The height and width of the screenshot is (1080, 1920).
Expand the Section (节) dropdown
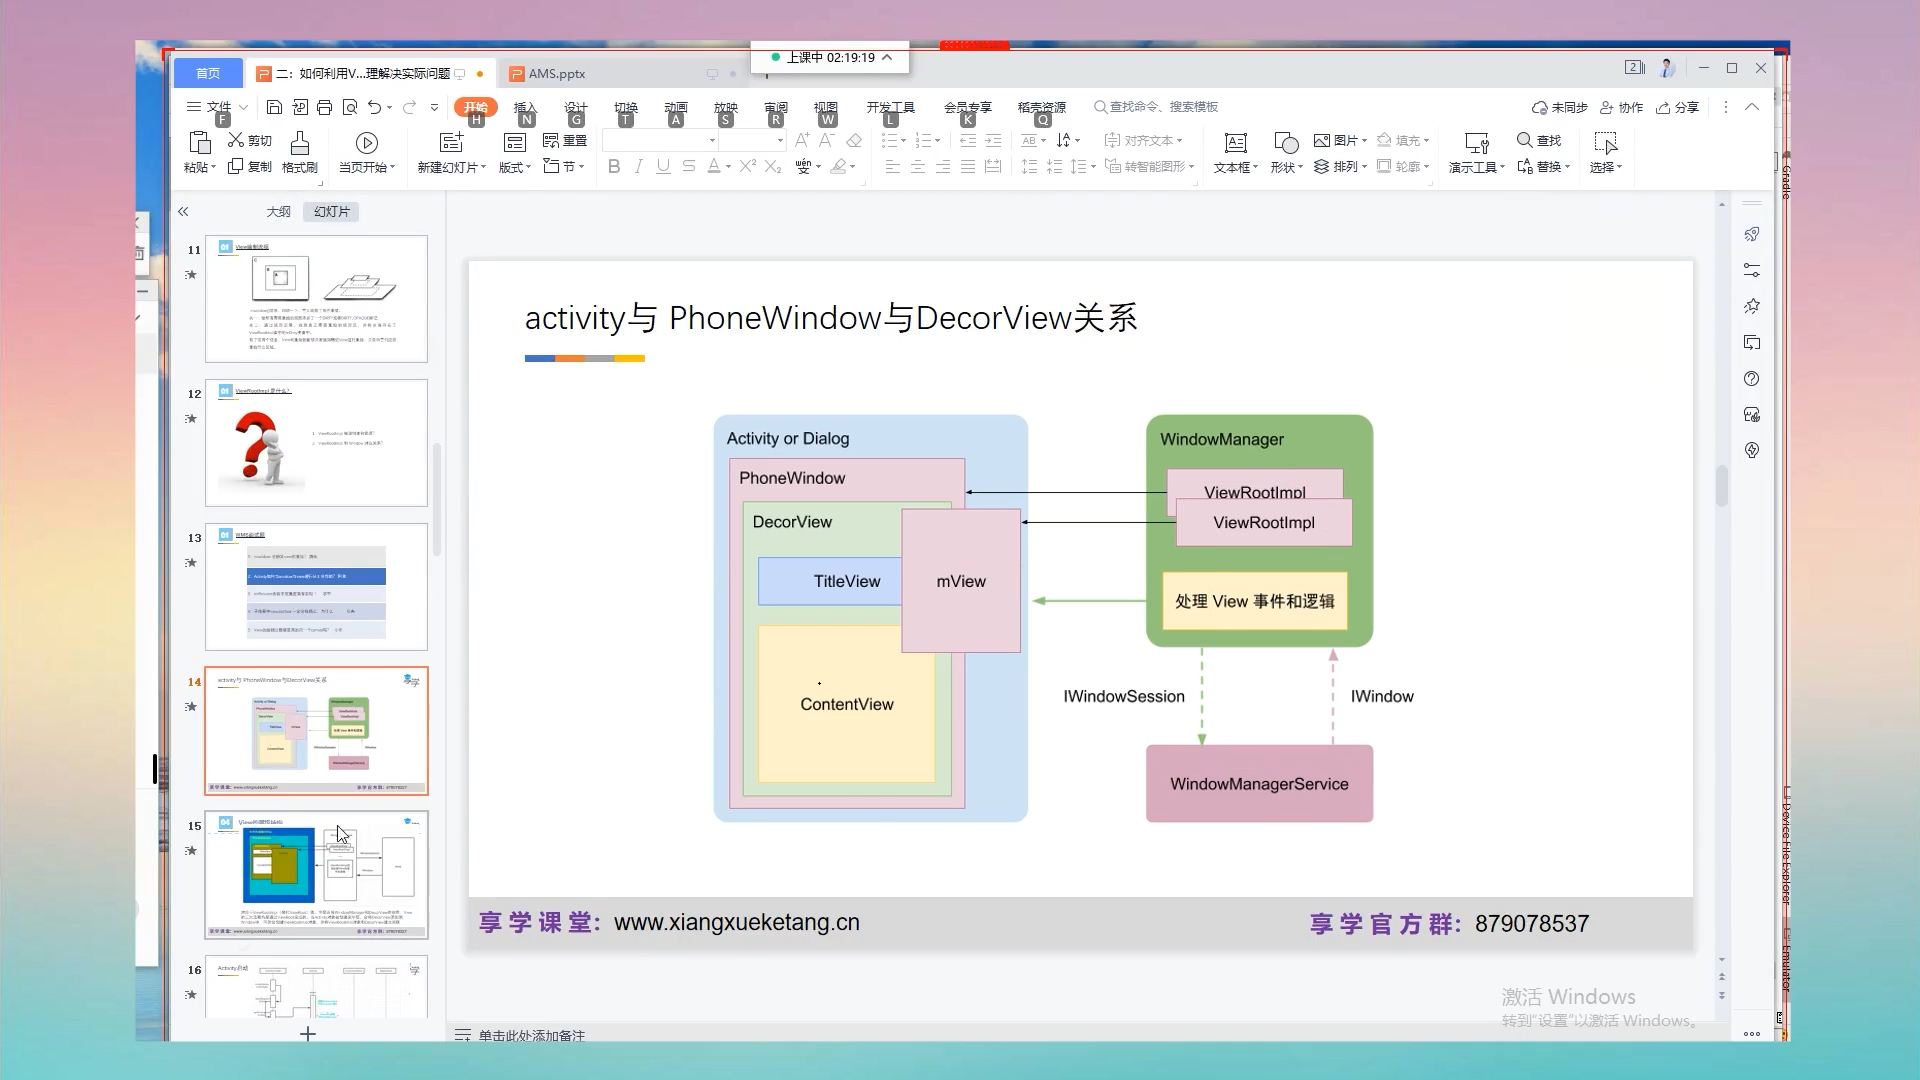click(x=564, y=167)
